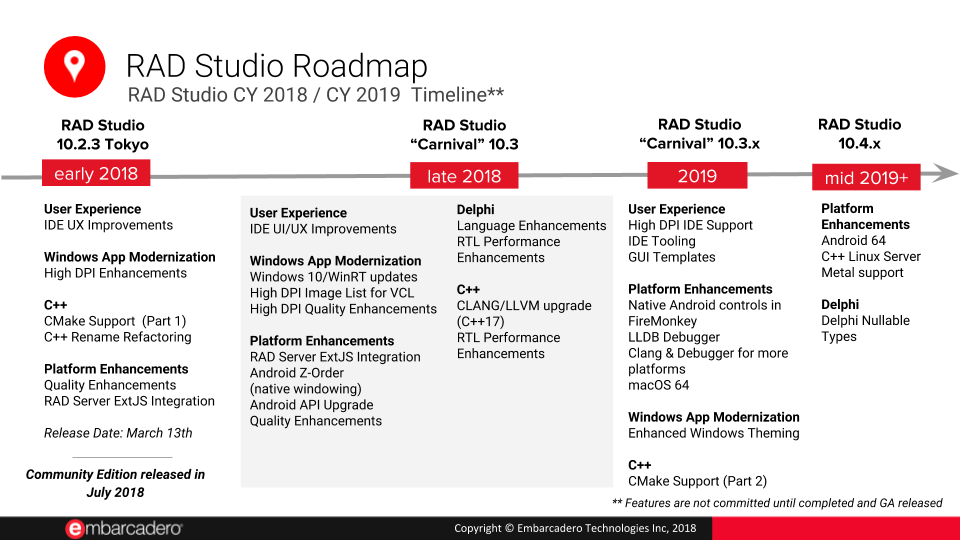Click 'CMake Support (Part 2)' item

point(697,481)
